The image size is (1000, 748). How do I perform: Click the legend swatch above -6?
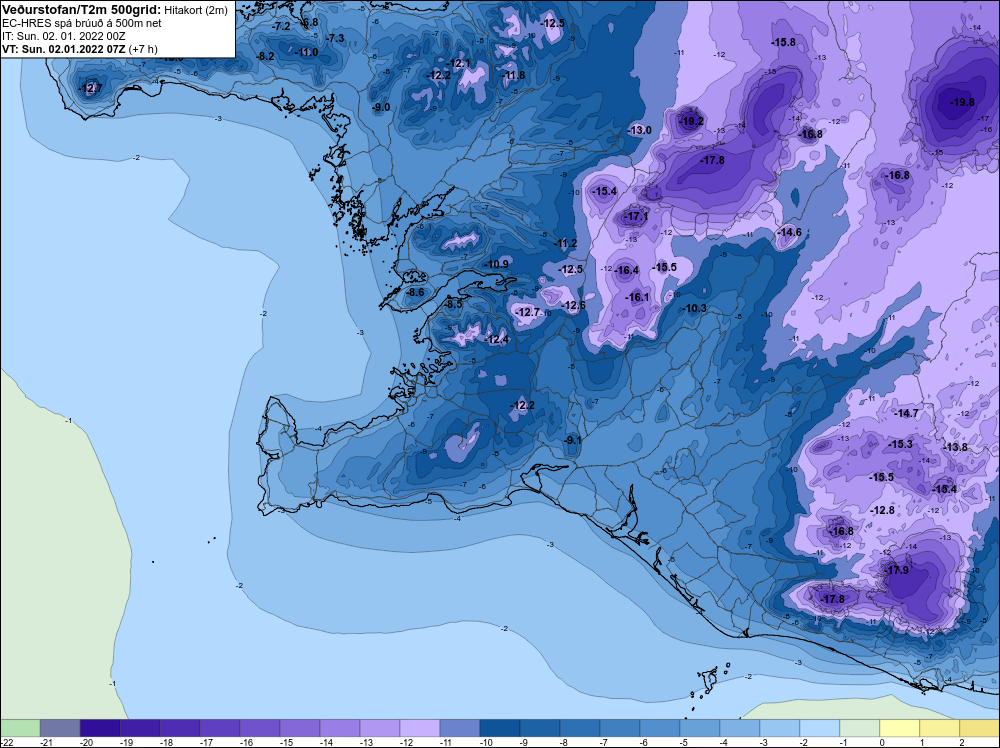659,728
